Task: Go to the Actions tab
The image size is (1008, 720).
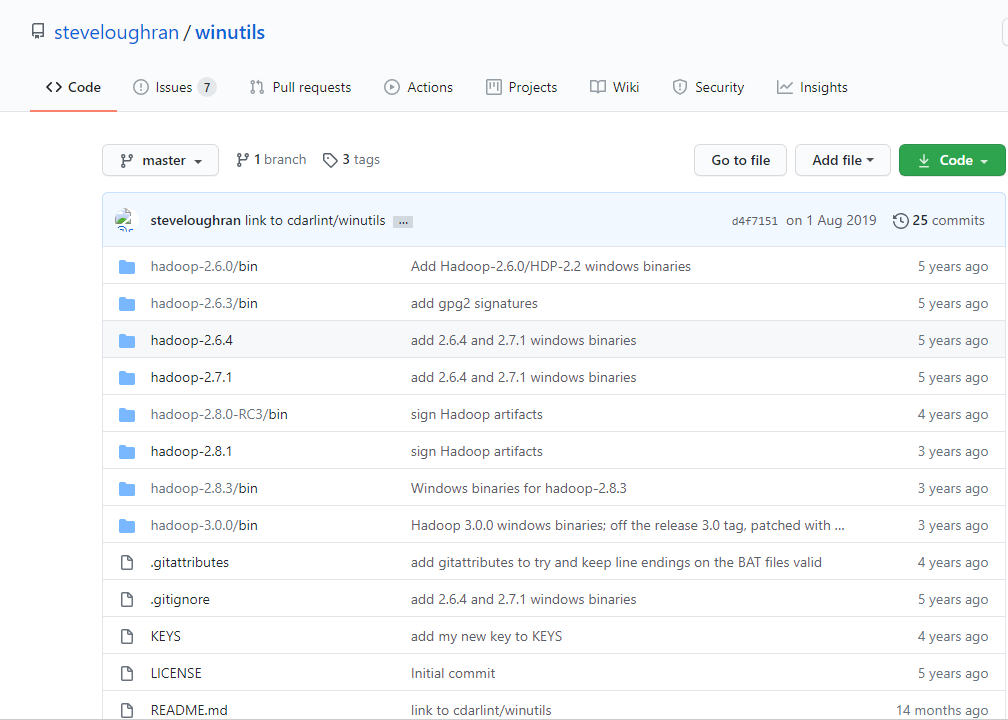Action: 418,87
